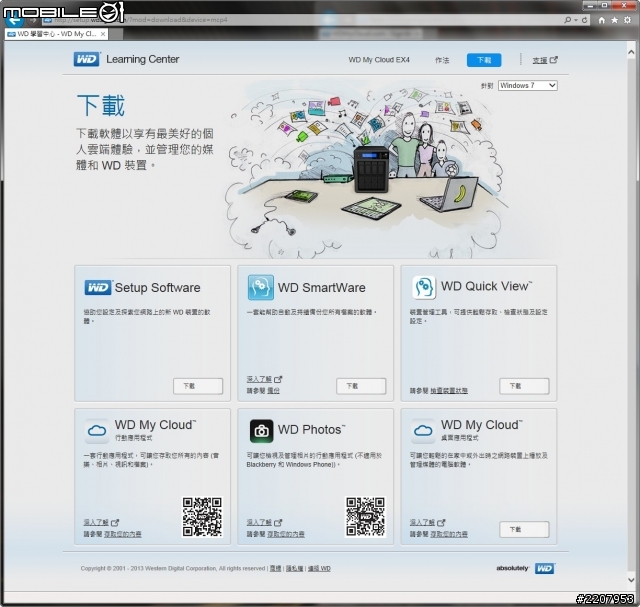The height and width of the screenshot is (607, 640).
Task: Open browser Tools gear icon
Action: pos(627,20)
